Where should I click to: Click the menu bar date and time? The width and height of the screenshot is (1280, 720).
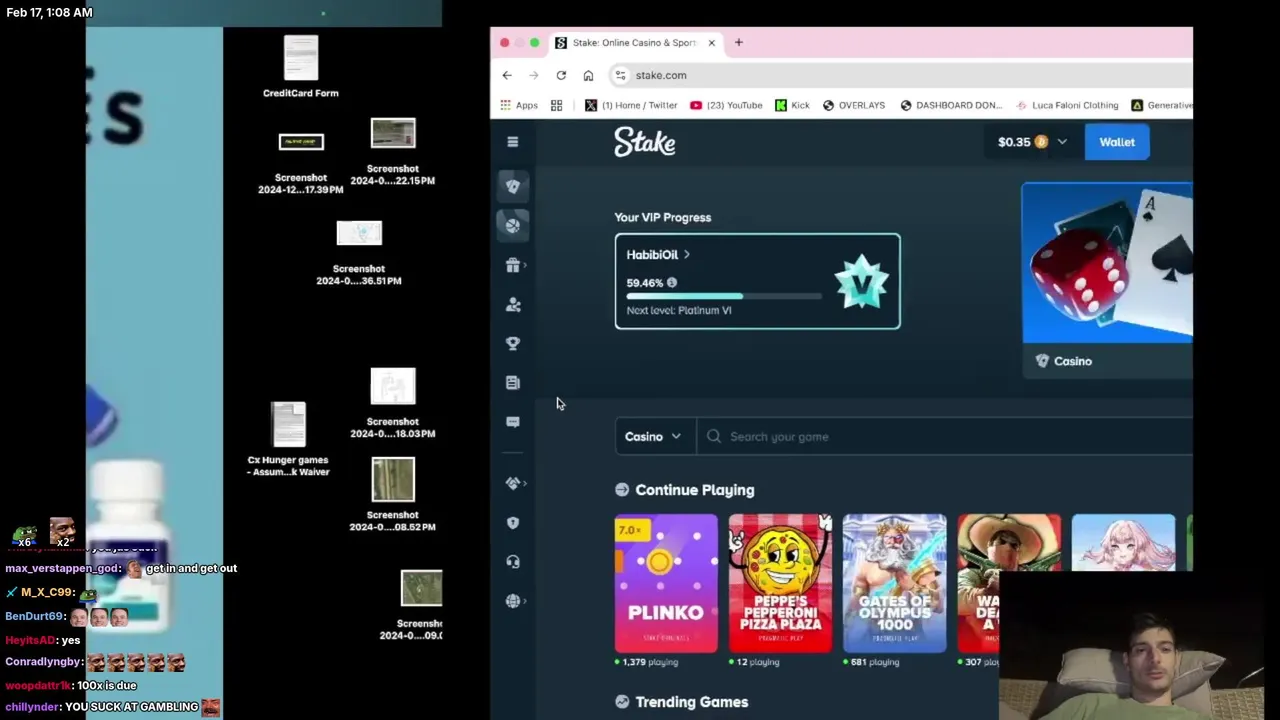click(50, 12)
